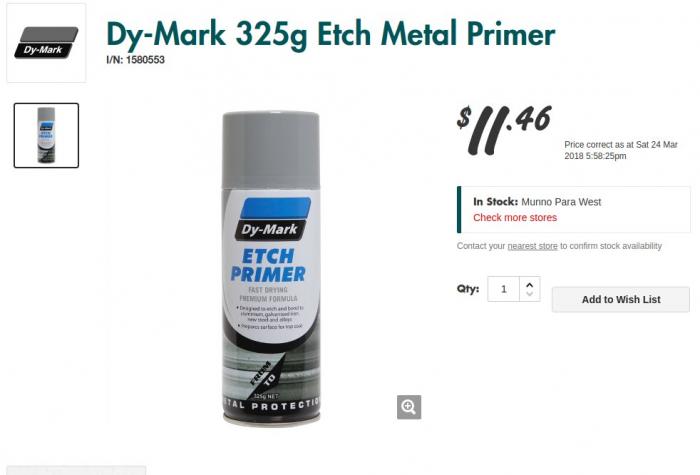Screen dimensions: 700x475
Task: Click the price correct timestamp text
Action: tap(621, 150)
